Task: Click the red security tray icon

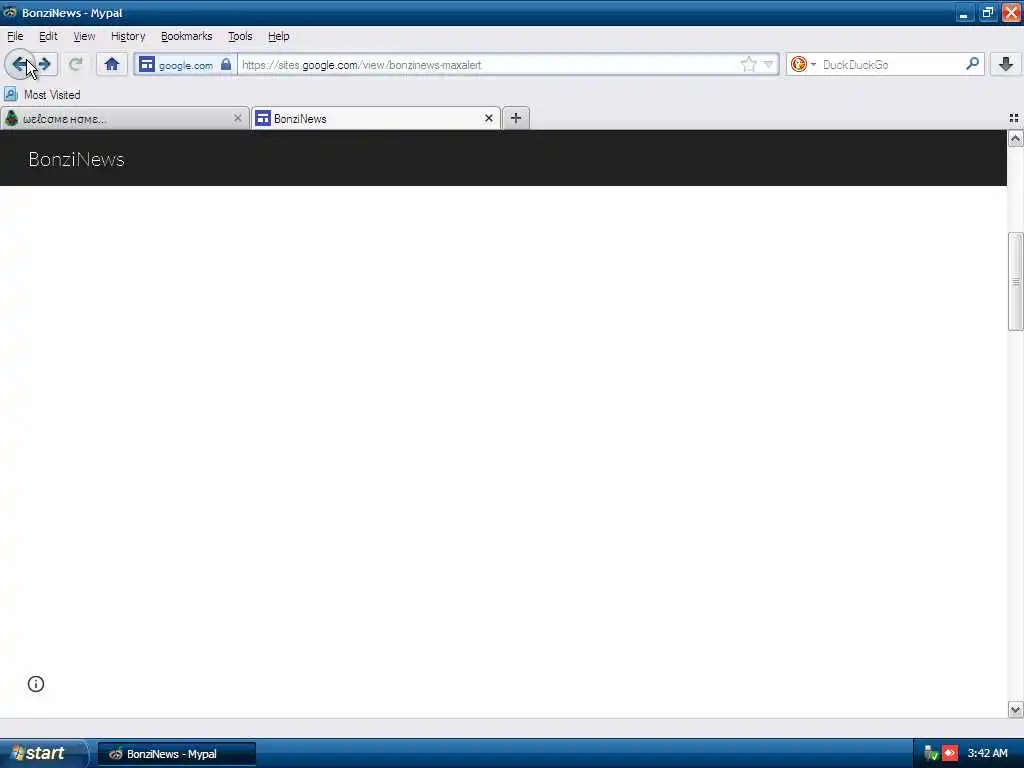Action: (x=950, y=754)
